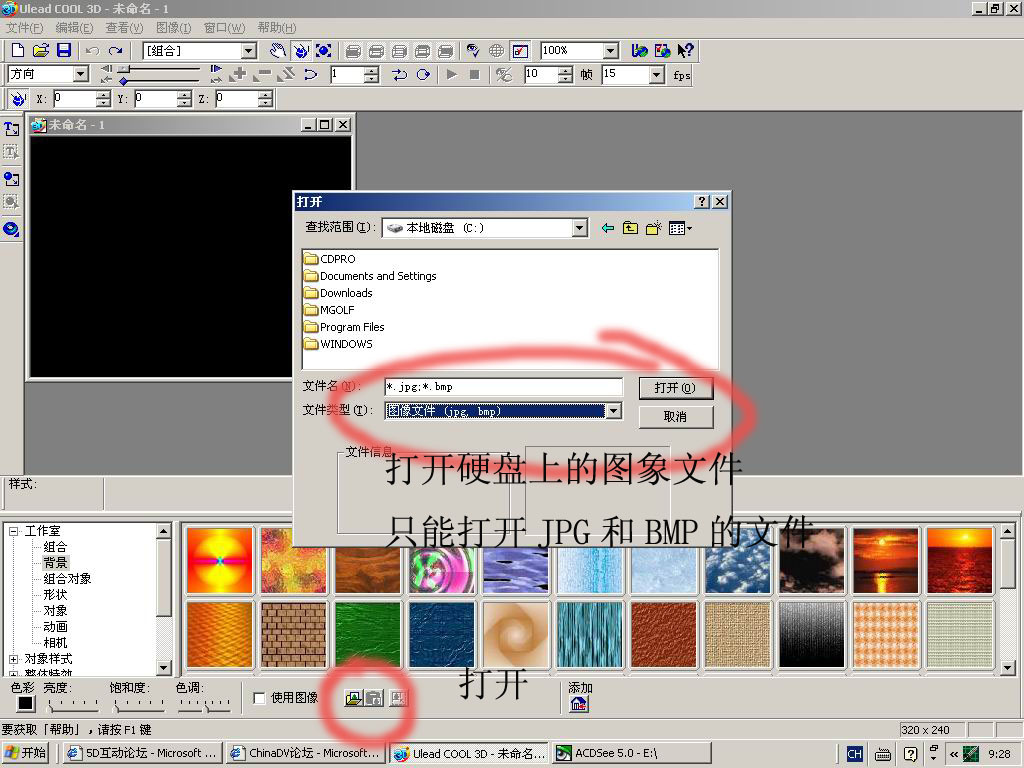The height and width of the screenshot is (768, 1024).
Task: Open the 100% zoom dropdown
Action: click(611, 51)
